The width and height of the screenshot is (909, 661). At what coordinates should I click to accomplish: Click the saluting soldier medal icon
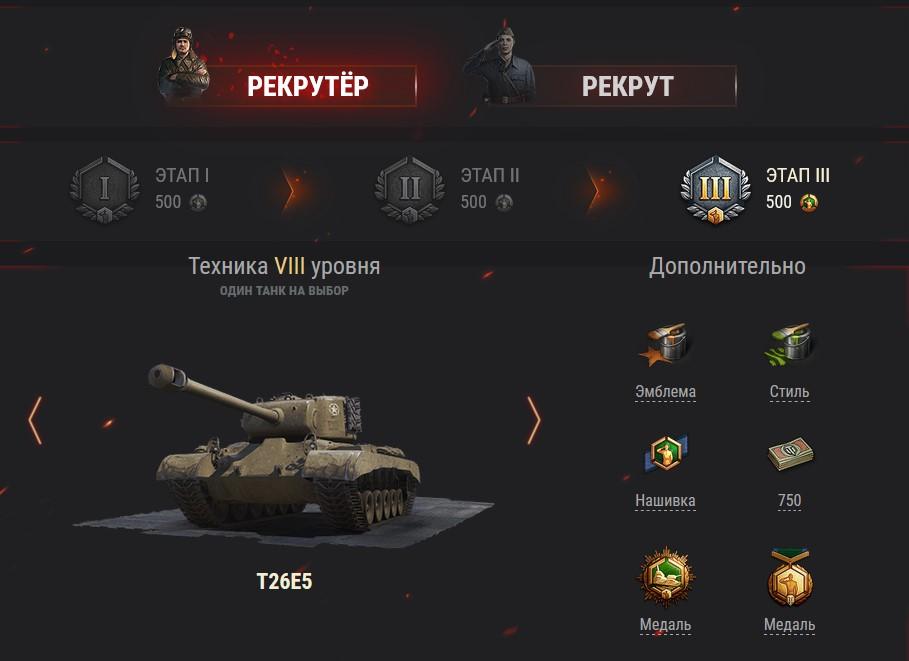tap(790, 577)
